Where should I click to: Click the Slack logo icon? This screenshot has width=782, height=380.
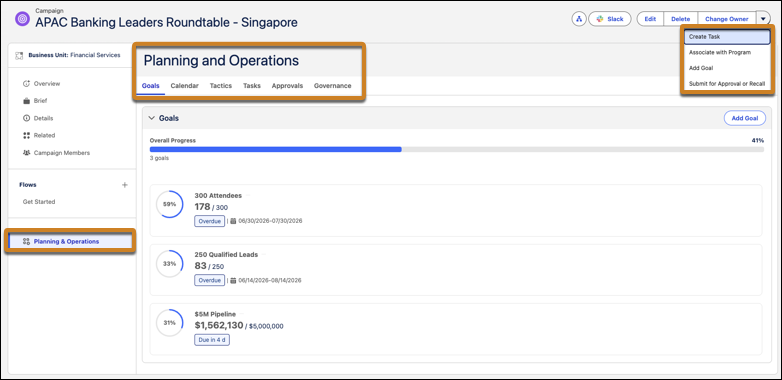600,19
